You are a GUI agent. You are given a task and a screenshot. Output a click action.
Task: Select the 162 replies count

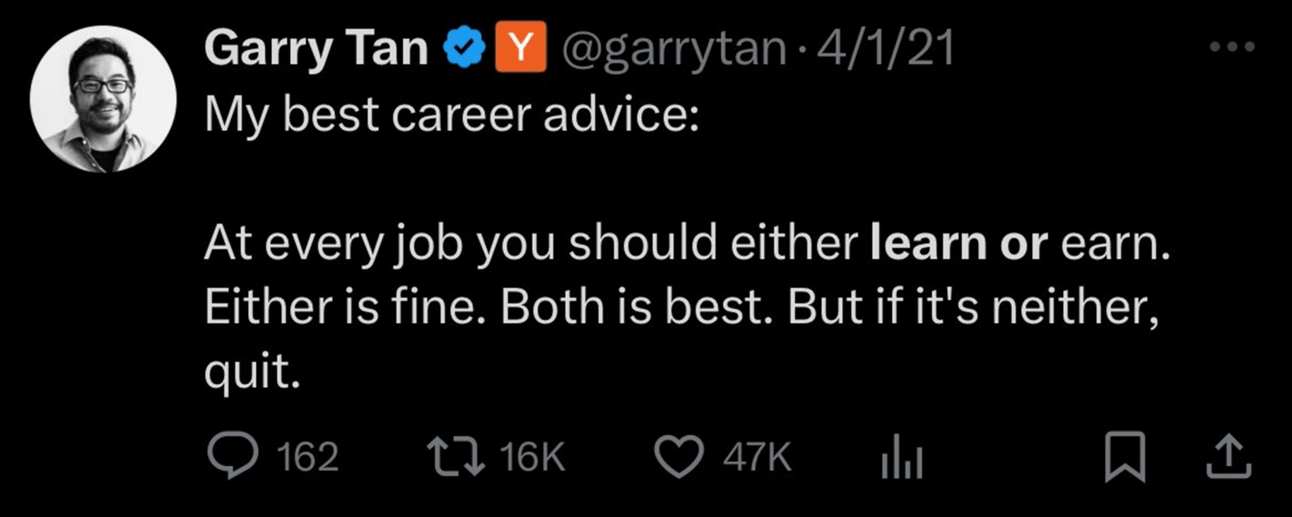tap(307, 458)
